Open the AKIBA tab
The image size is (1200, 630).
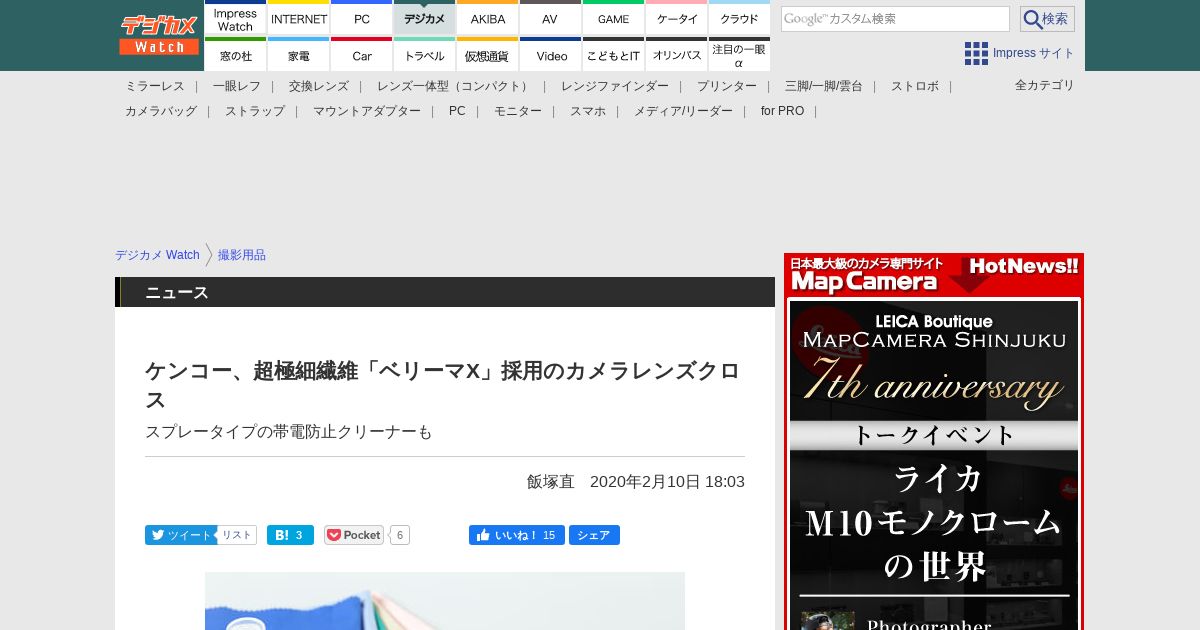(x=488, y=18)
